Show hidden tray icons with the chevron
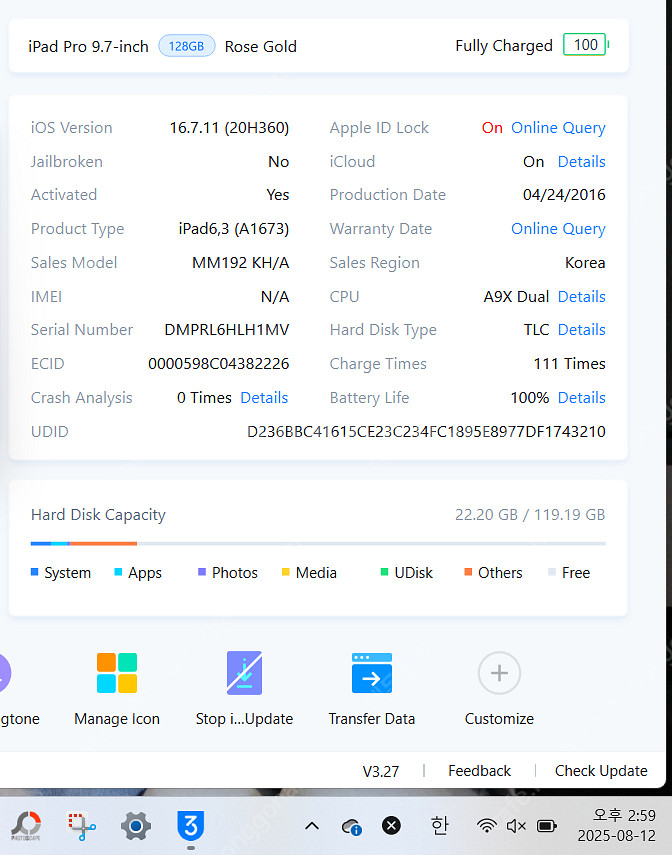Viewport: 672px width, 855px height. (311, 827)
